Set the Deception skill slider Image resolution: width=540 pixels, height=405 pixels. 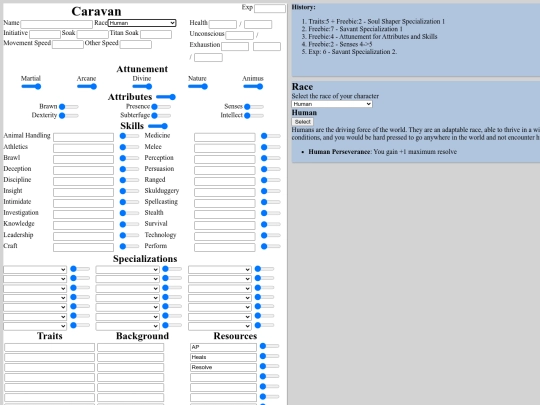(129, 169)
